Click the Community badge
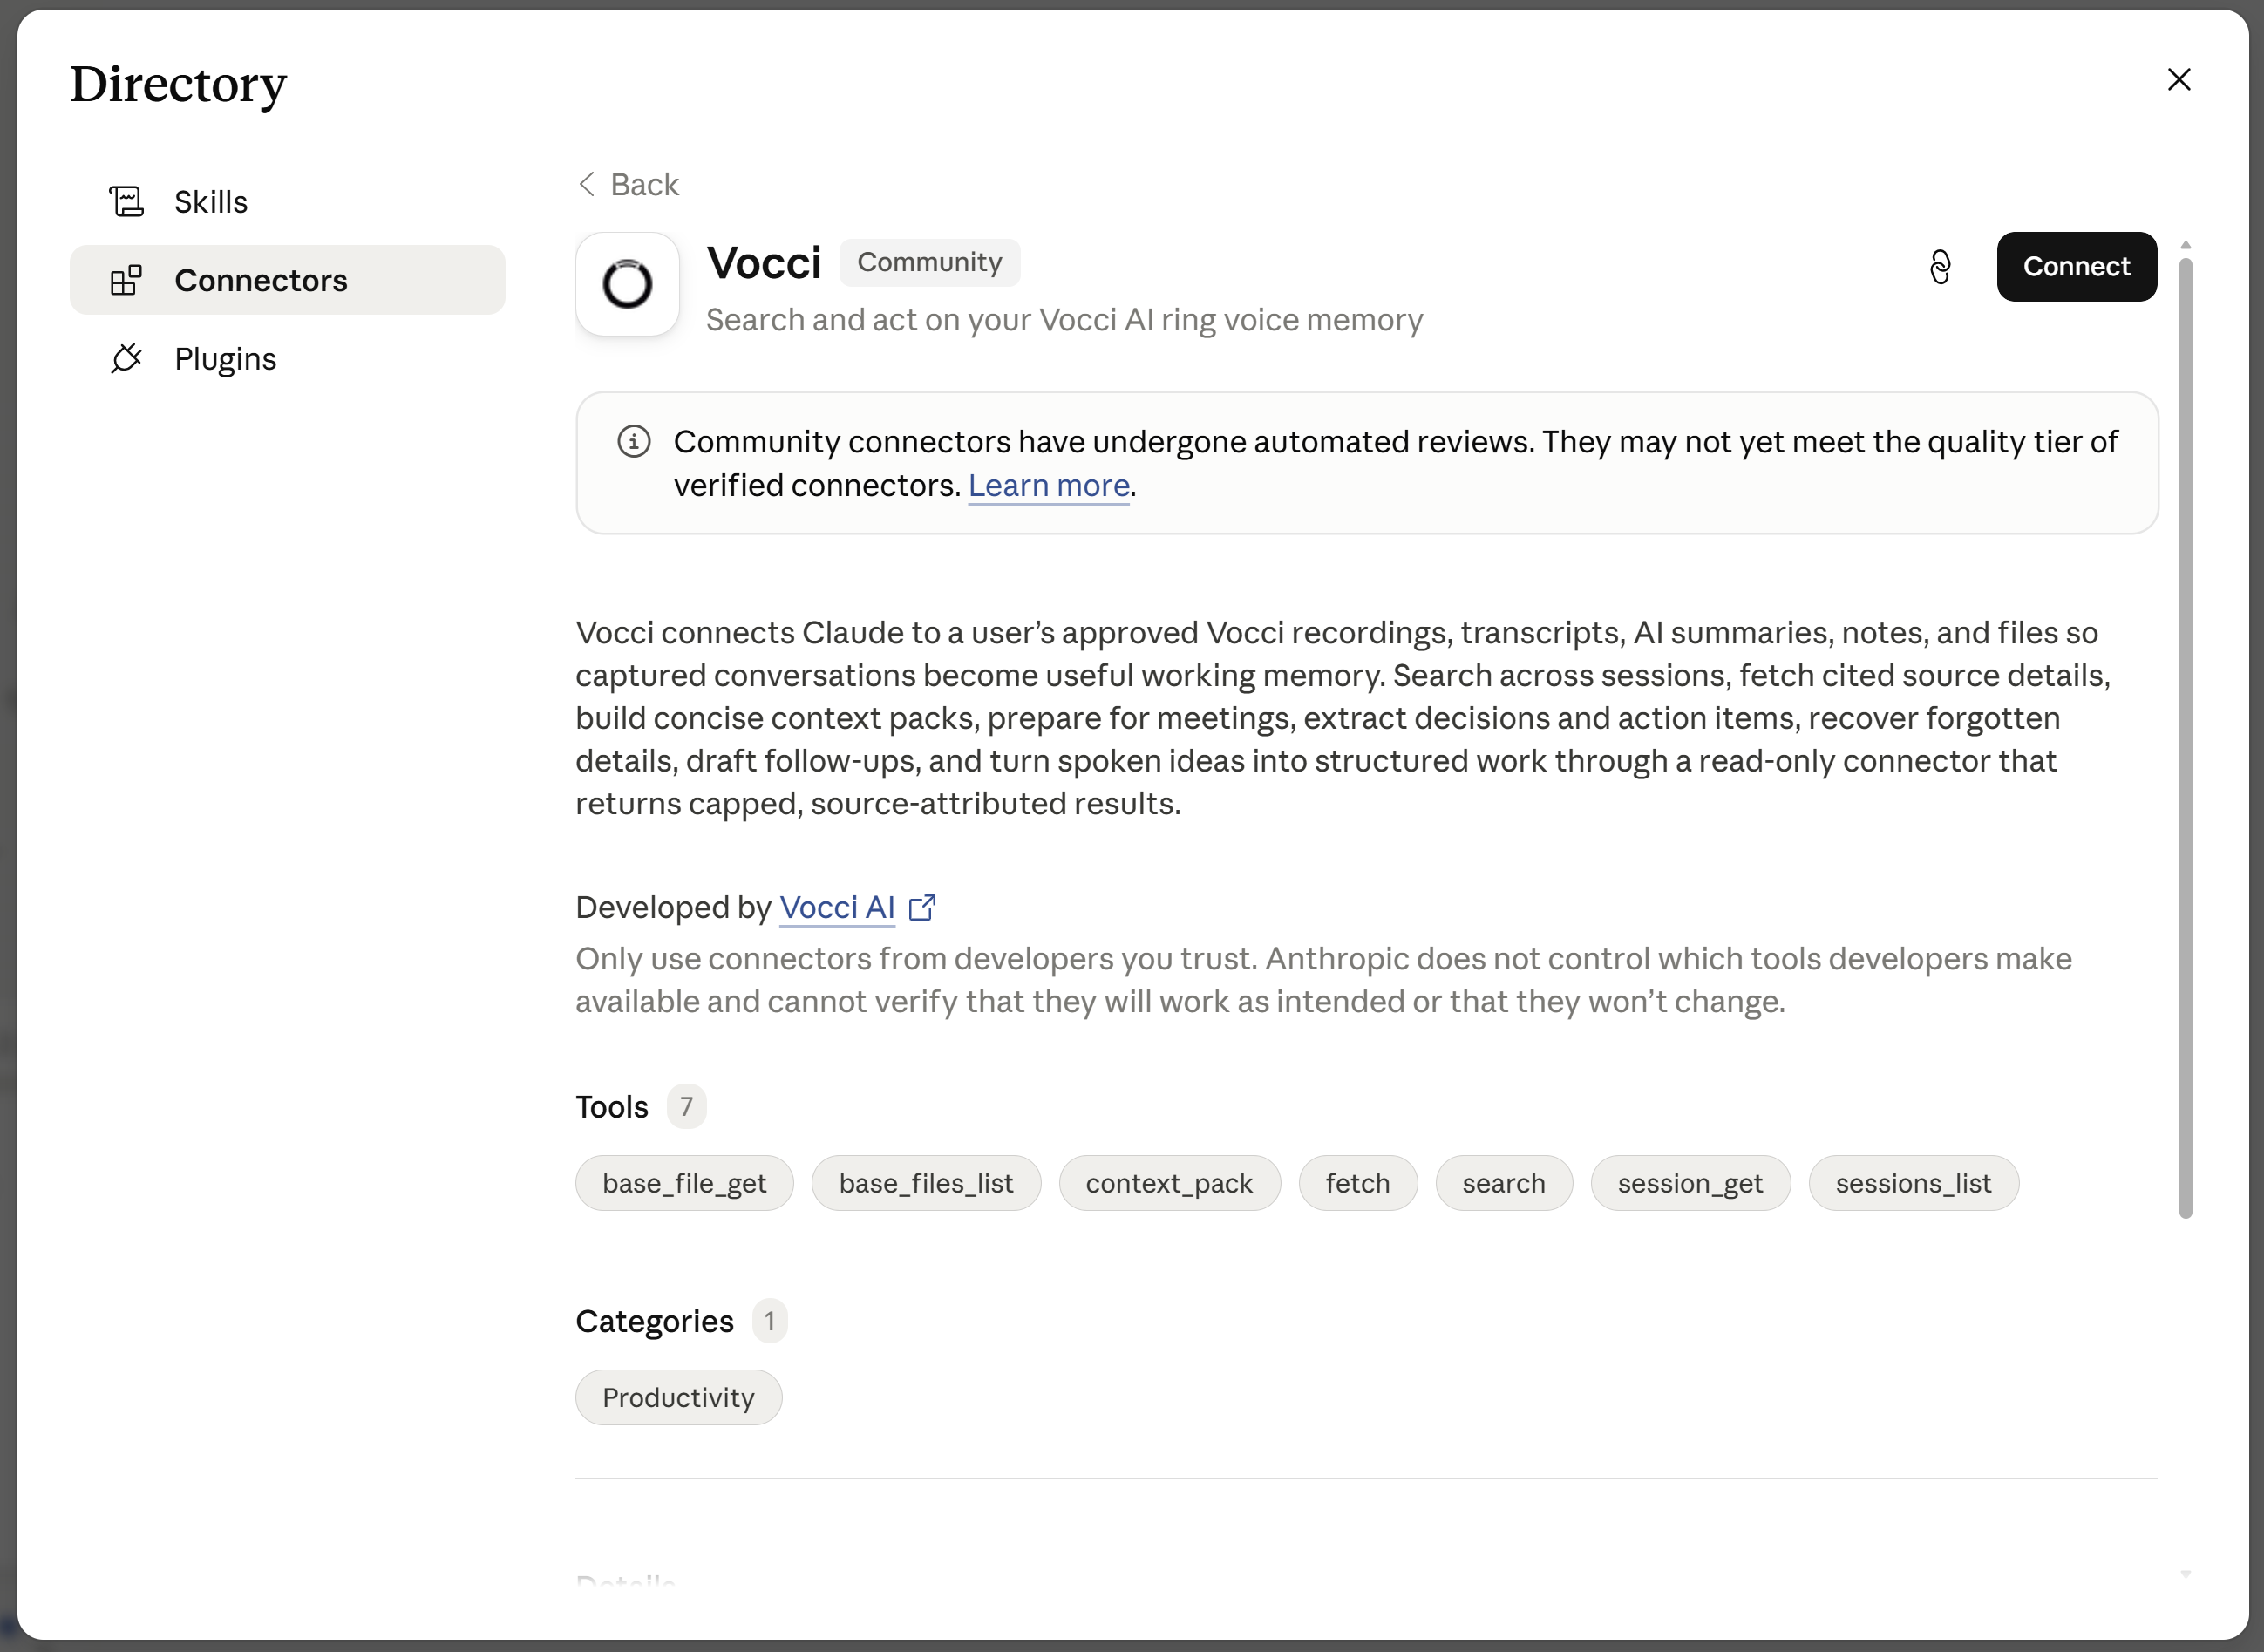Screen dimensions: 2264x1652 [929, 262]
